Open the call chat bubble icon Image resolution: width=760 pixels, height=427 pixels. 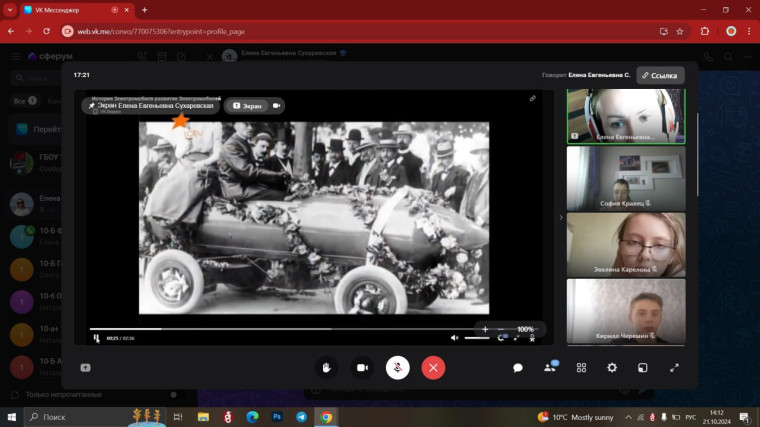pos(518,368)
